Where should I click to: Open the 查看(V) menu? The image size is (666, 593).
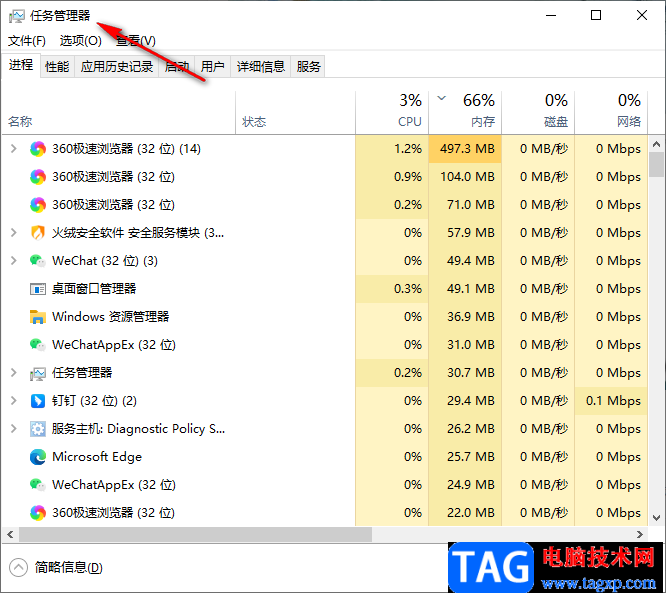[x=135, y=41]
